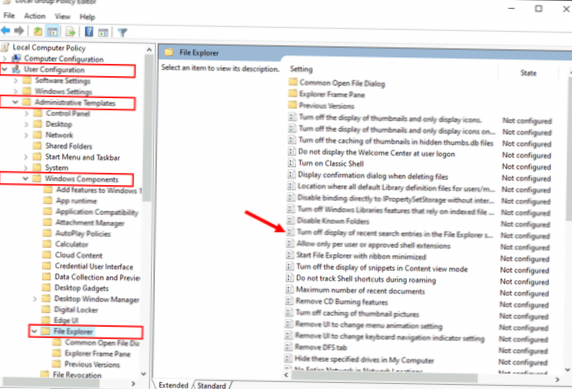Screen dimensions: 572x389
Task: Select Turn off display of recent search entries policy
Action: point(394,234)
